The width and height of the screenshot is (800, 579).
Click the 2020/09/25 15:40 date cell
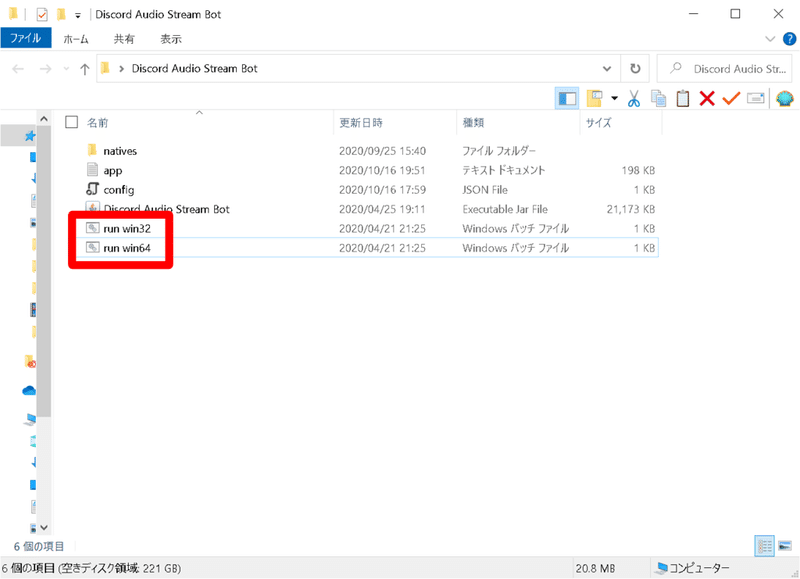click(x=382, y=151)
